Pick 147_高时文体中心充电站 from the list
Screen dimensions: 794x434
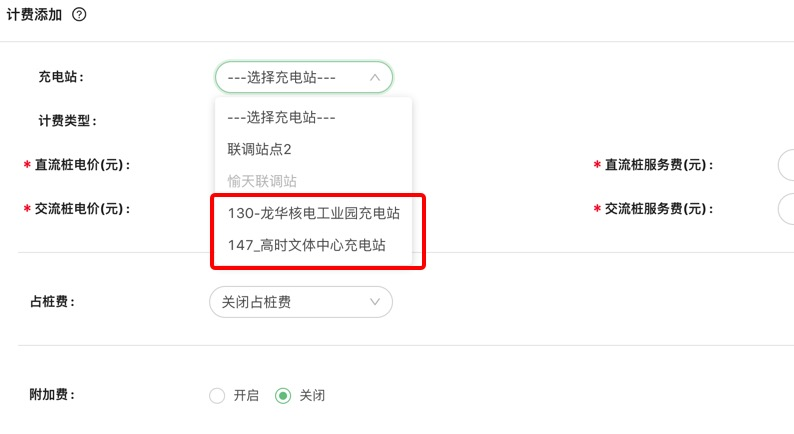point(306,245)
